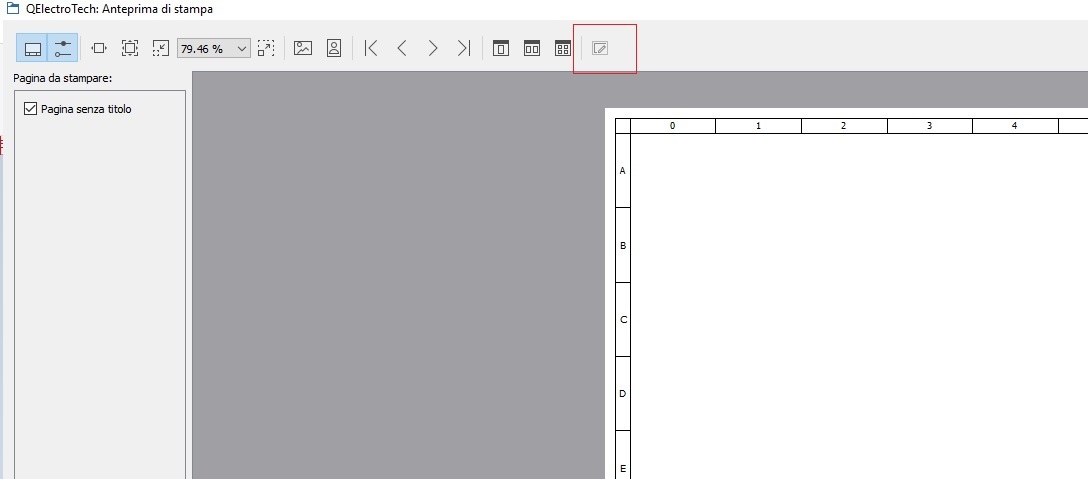
Task: Select portrait orientation icon
Action: pyautogui.click(x=334, y=48)
